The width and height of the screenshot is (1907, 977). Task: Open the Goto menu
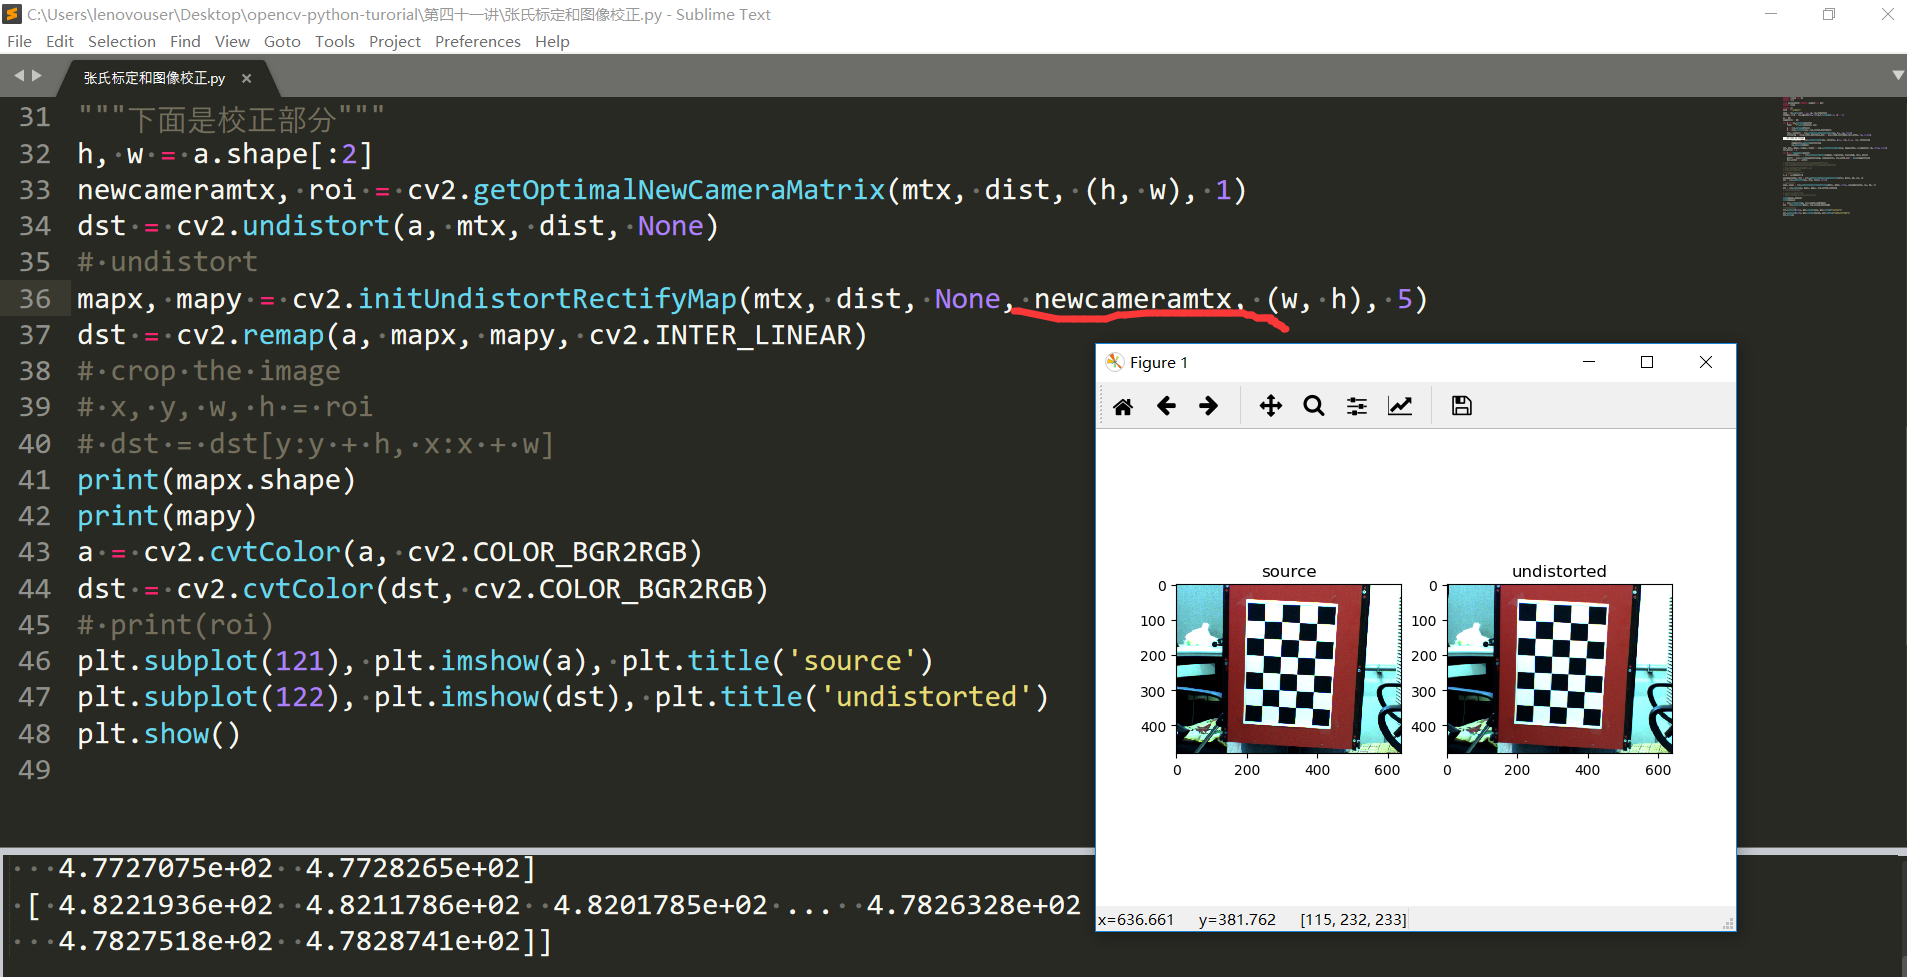pos(282,41)
